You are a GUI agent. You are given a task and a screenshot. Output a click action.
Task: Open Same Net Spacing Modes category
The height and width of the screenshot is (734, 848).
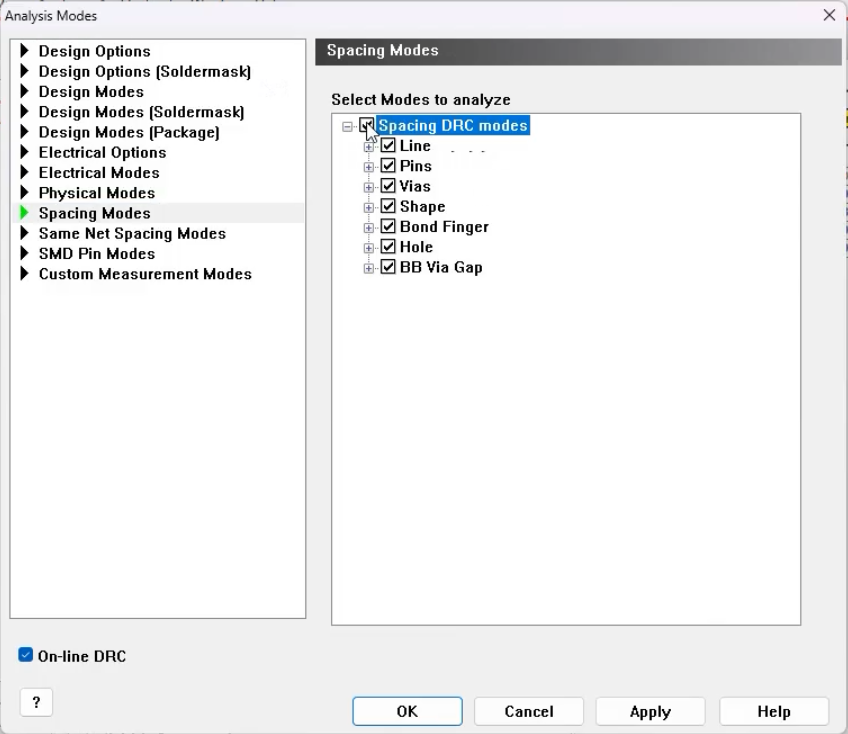[132, 233]
